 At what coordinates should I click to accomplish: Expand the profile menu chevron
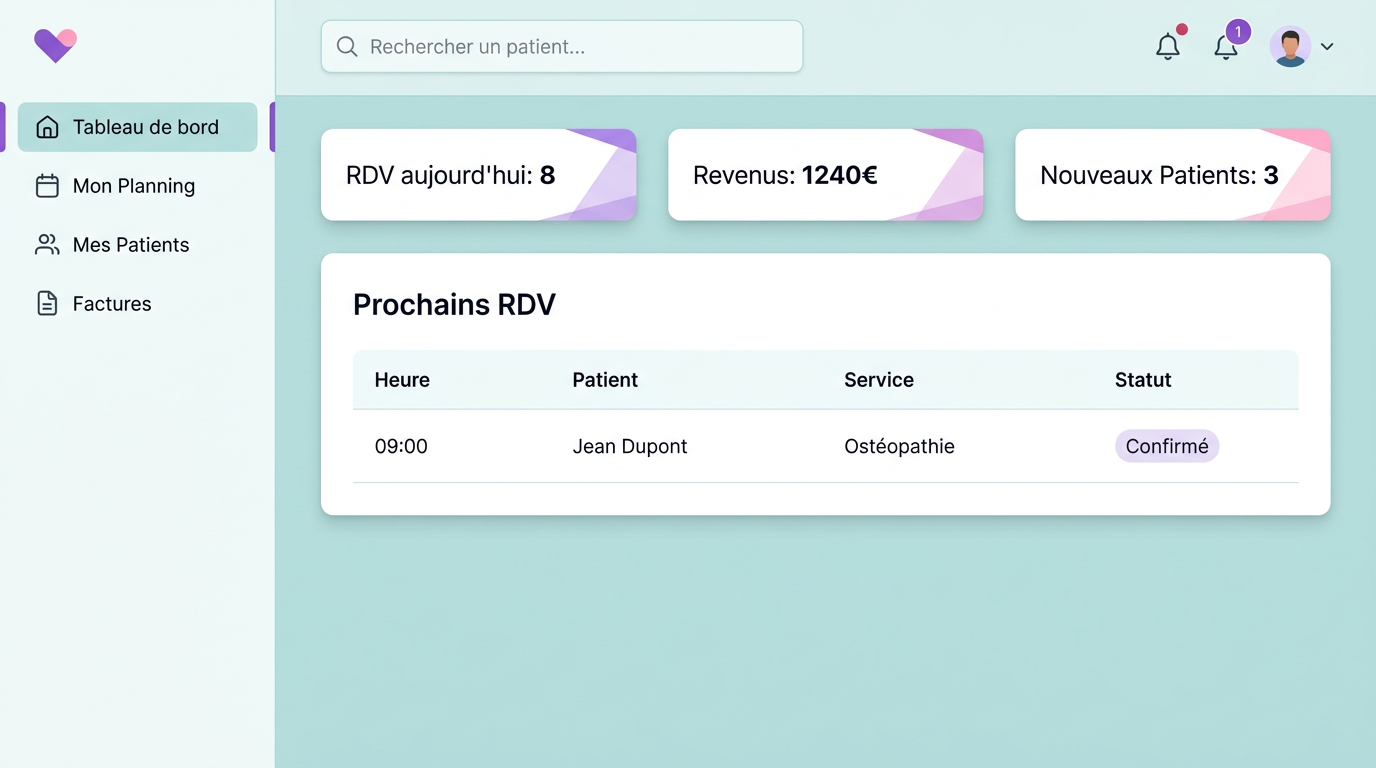coord(1327,47)
